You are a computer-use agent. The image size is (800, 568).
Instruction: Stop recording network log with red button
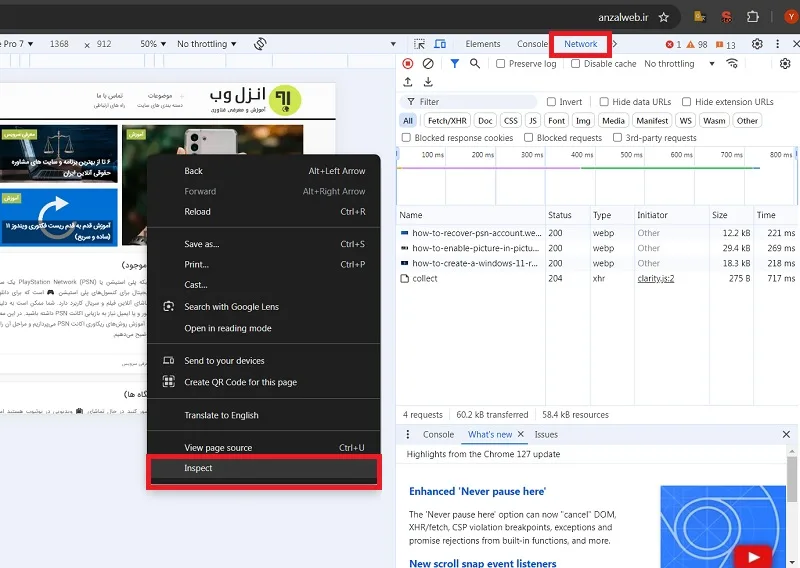tap(407, 63)
